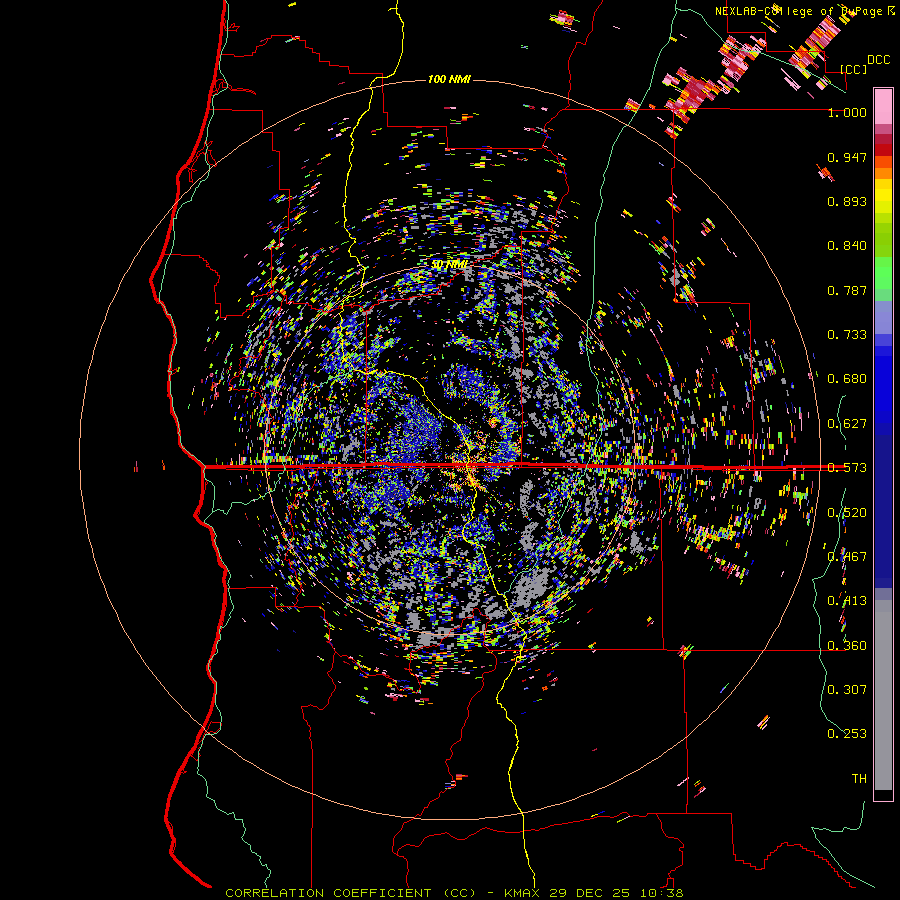Click the CORRELATION COEFFICIENT (CC) caption

(351, 893)
